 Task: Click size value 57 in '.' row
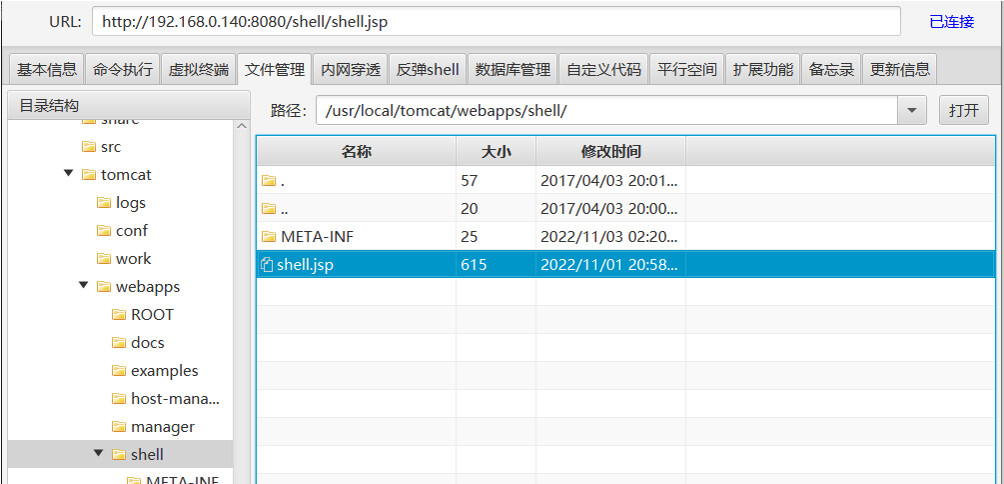[469, 181]
